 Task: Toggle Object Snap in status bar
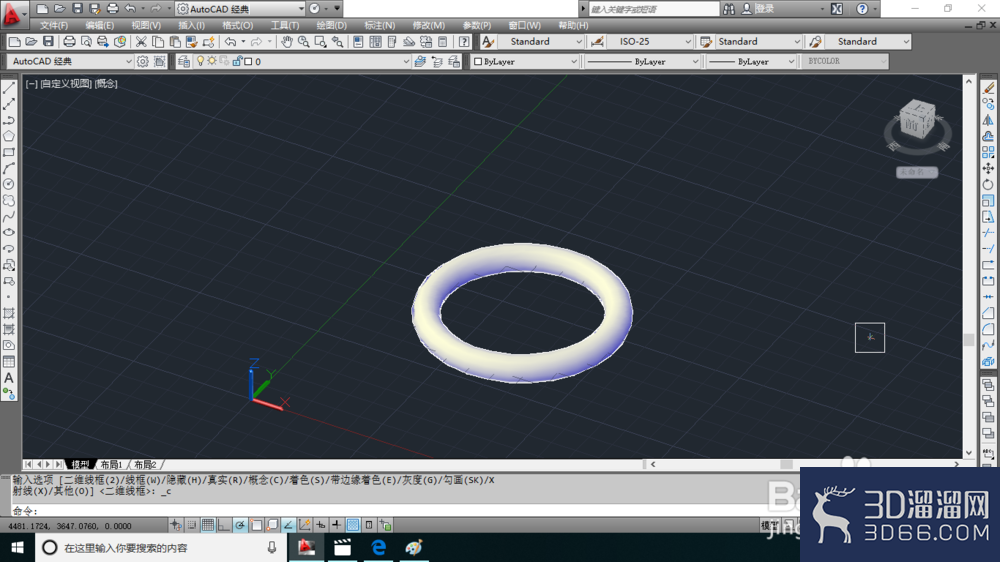(256, 525)
